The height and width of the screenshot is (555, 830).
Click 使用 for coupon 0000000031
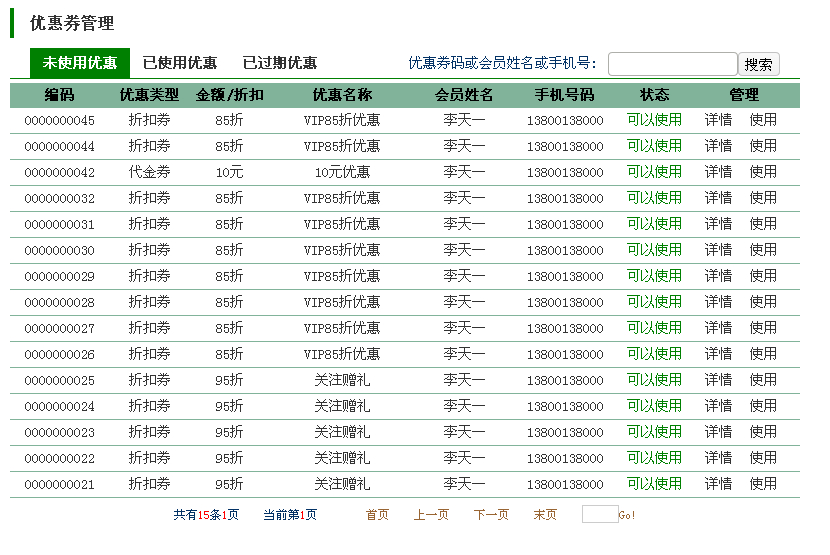coord(763,224)
